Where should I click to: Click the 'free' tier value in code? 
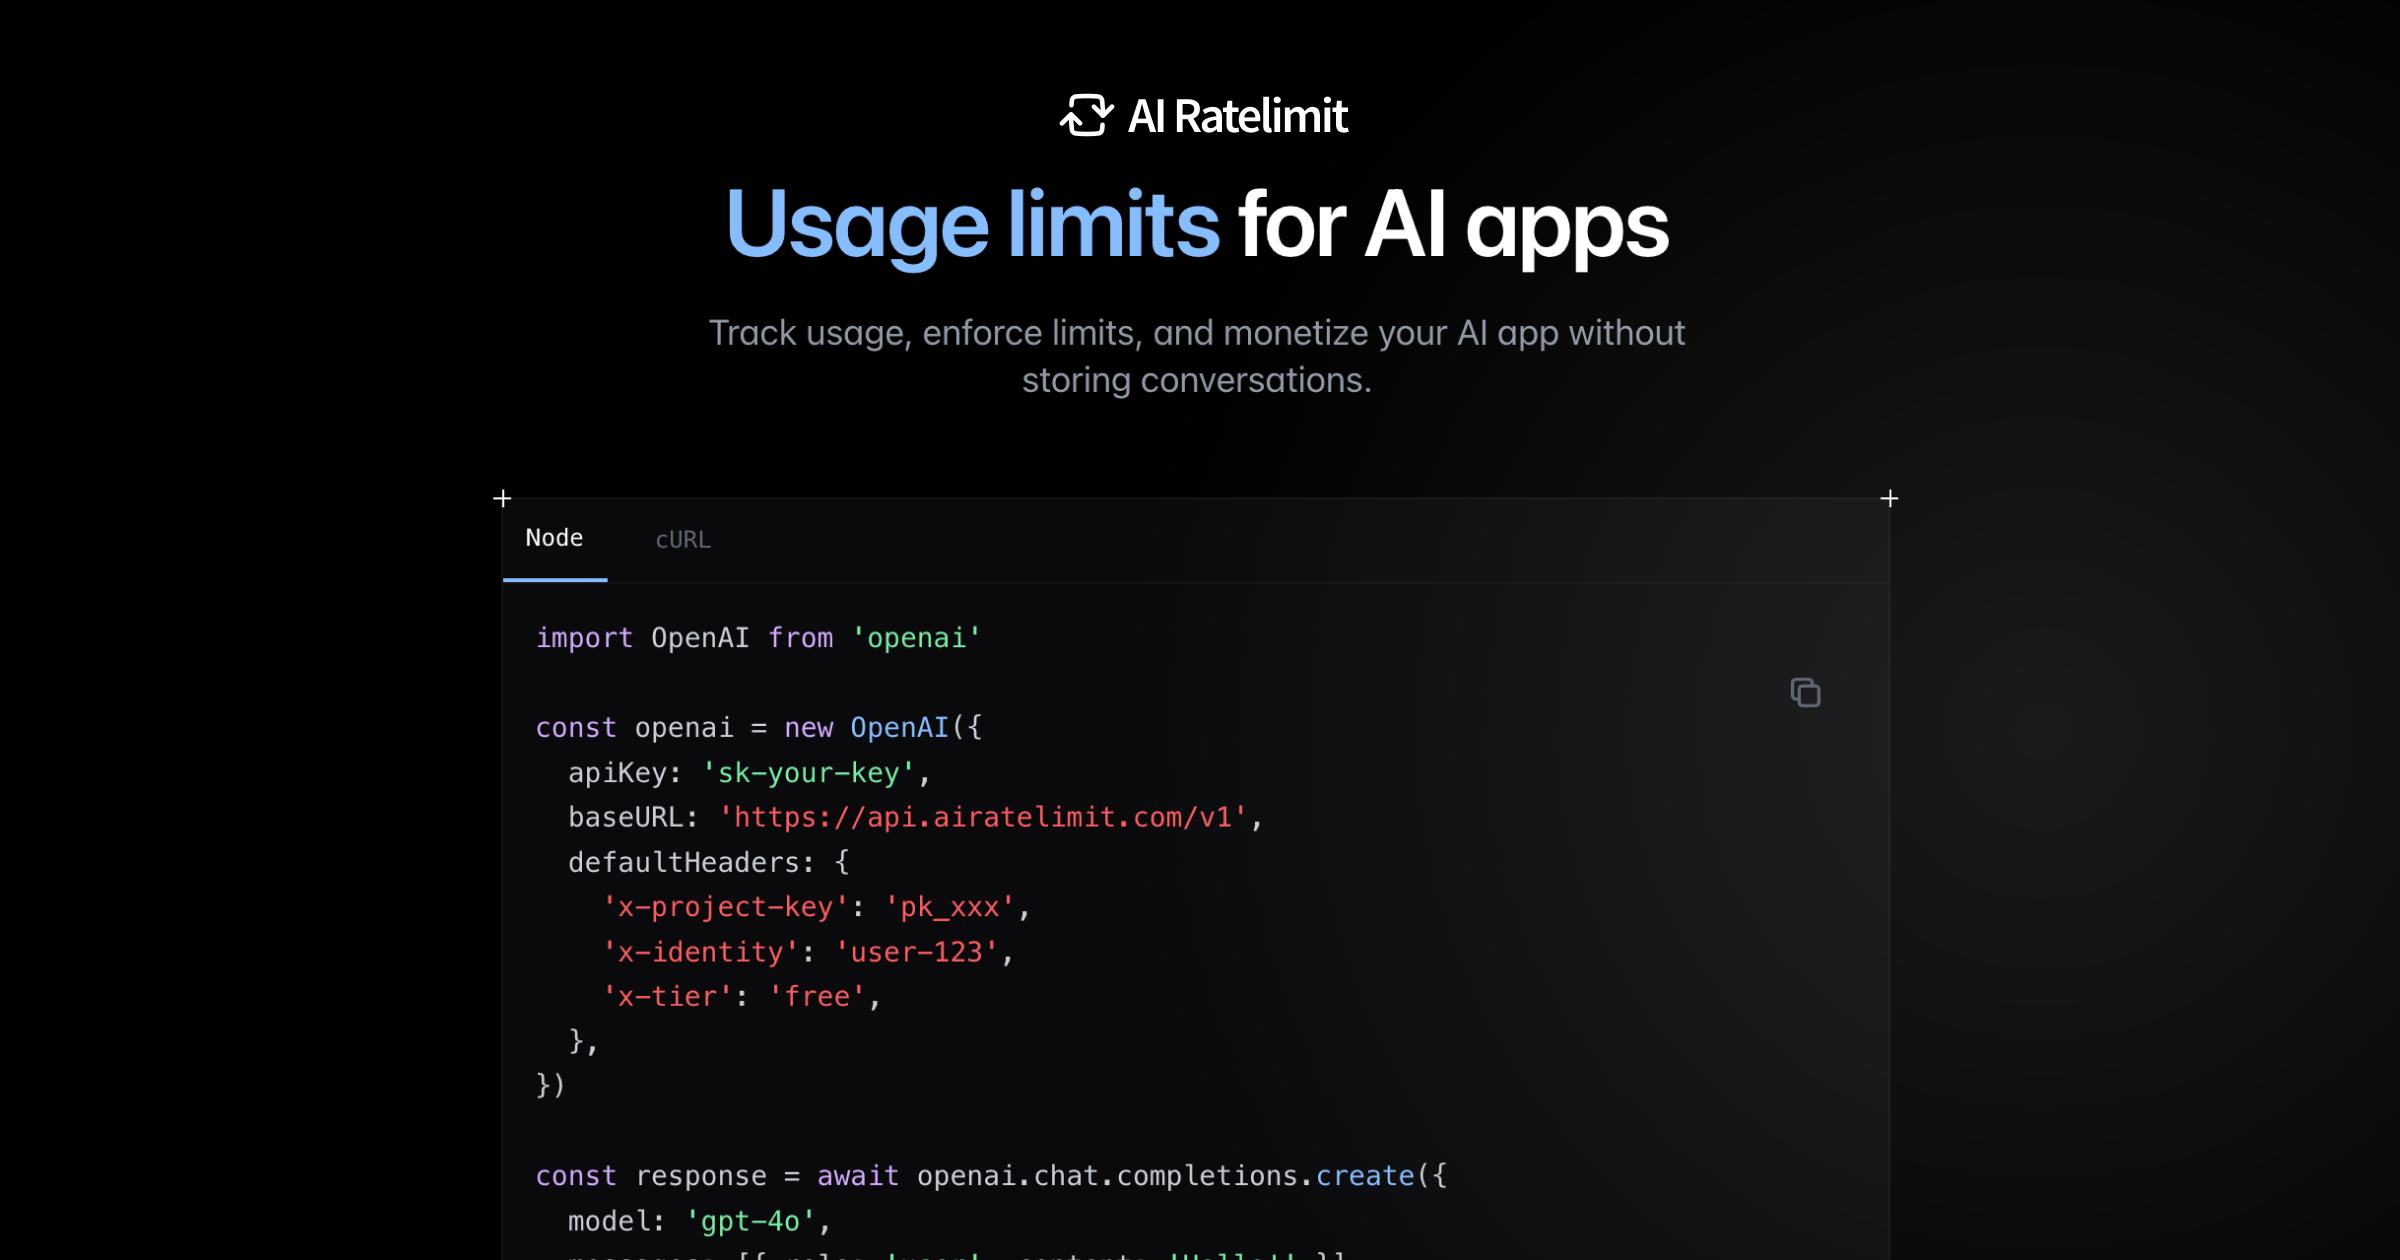(x=817, y=997)
